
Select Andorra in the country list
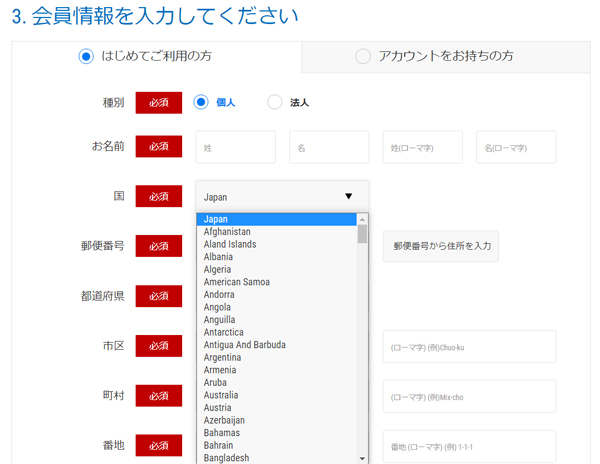pos(276,295)
